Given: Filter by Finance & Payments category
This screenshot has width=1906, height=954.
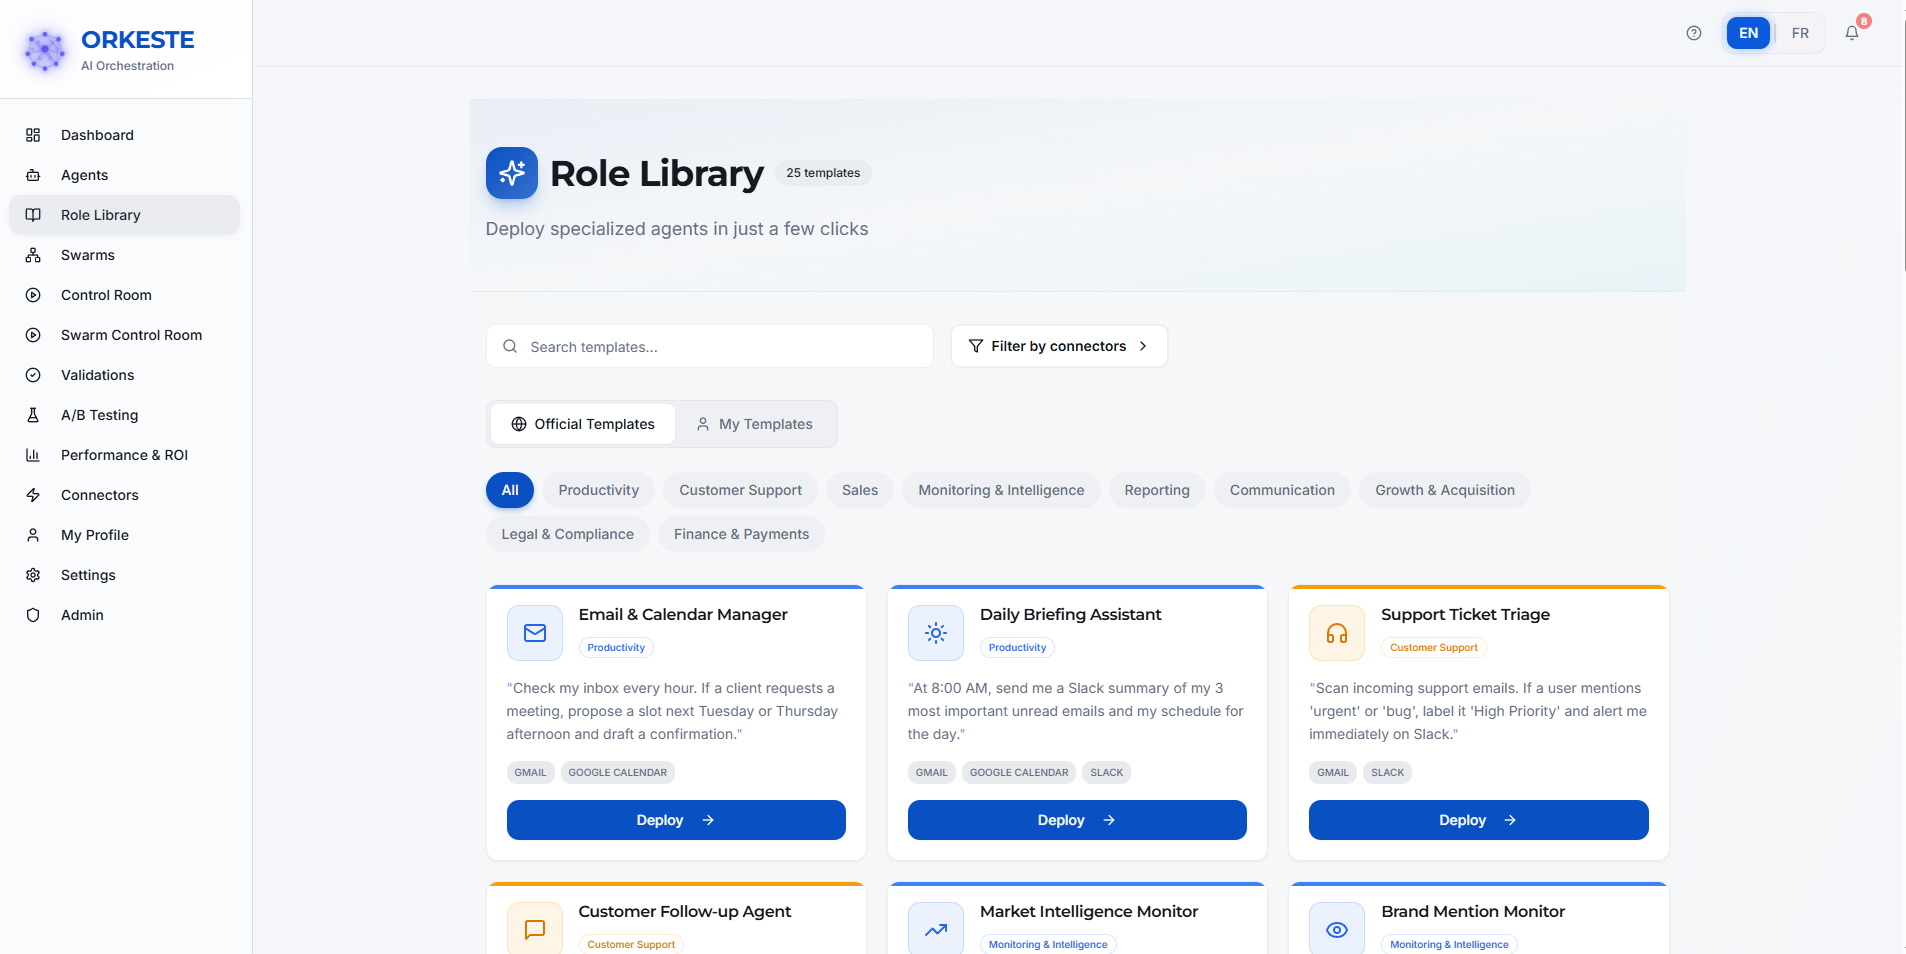Looking at the screenshot, I should point(741,534).
